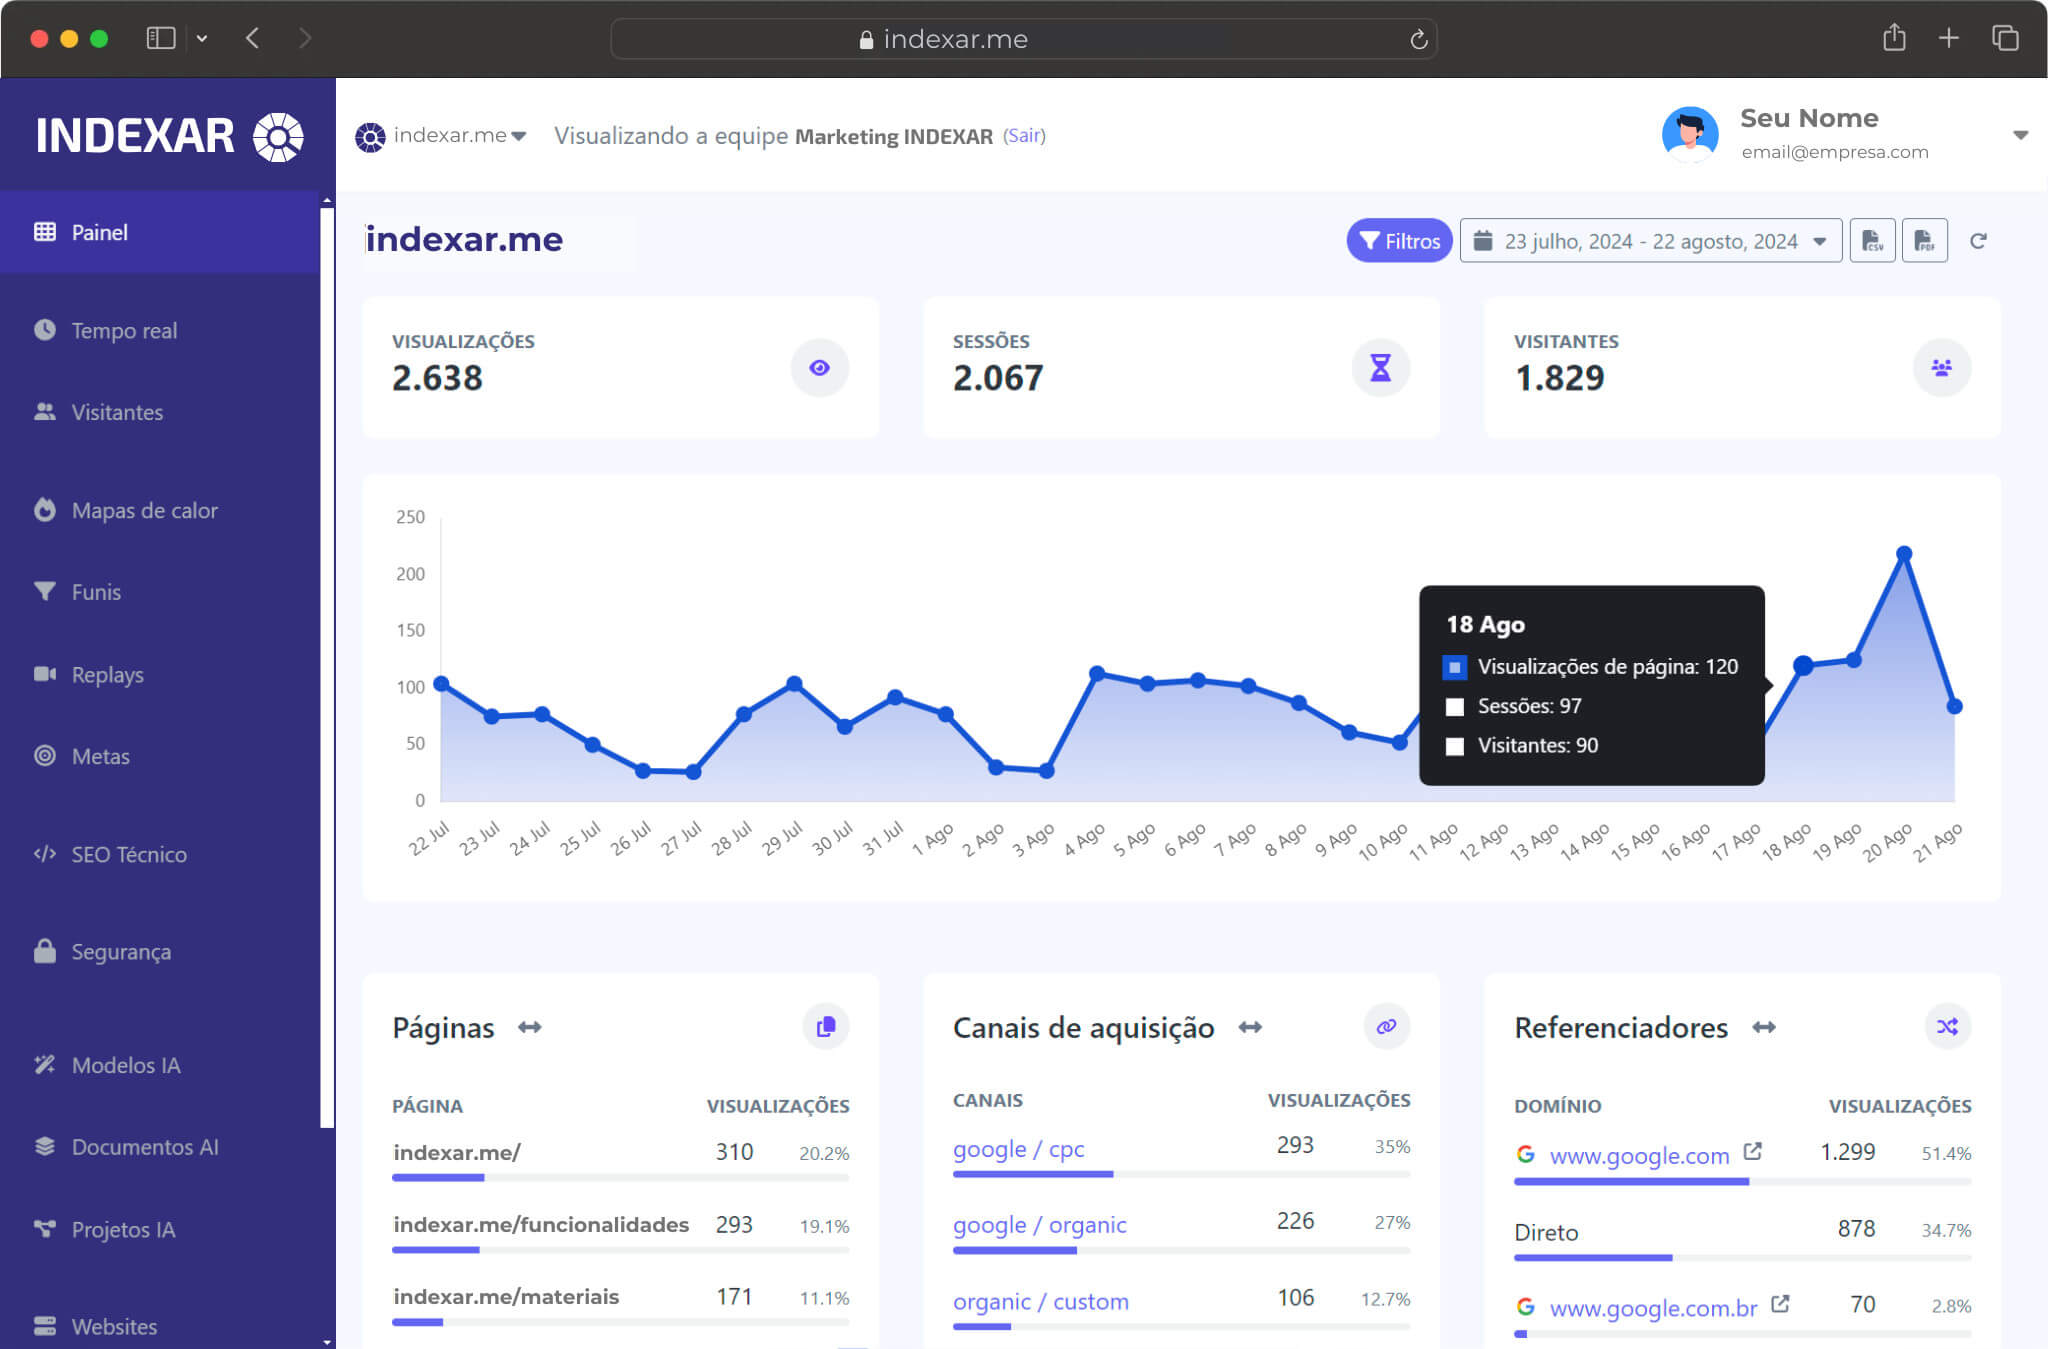Click the INDEXAR logo wheel icon

click(278, 137)
